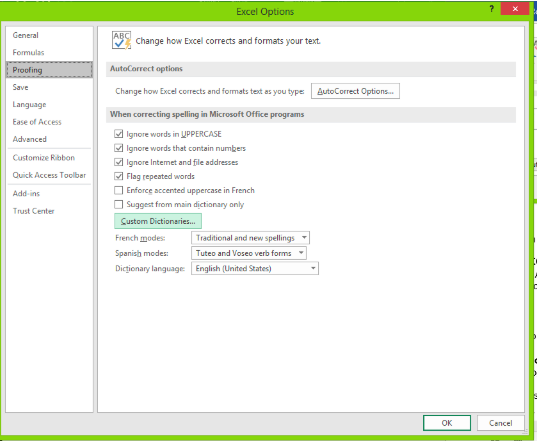
Task: Close the Excel Options dialog
Action: click(515, 9)
